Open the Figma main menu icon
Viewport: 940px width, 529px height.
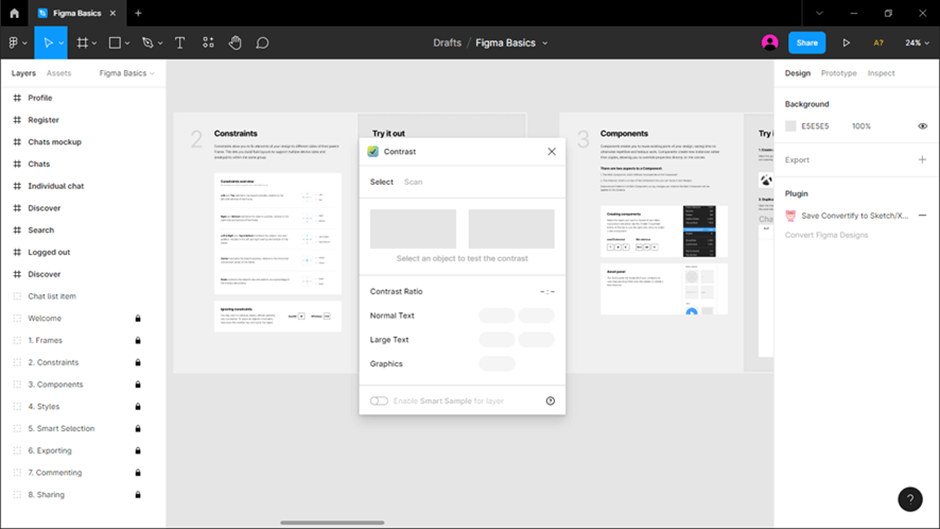13,43
